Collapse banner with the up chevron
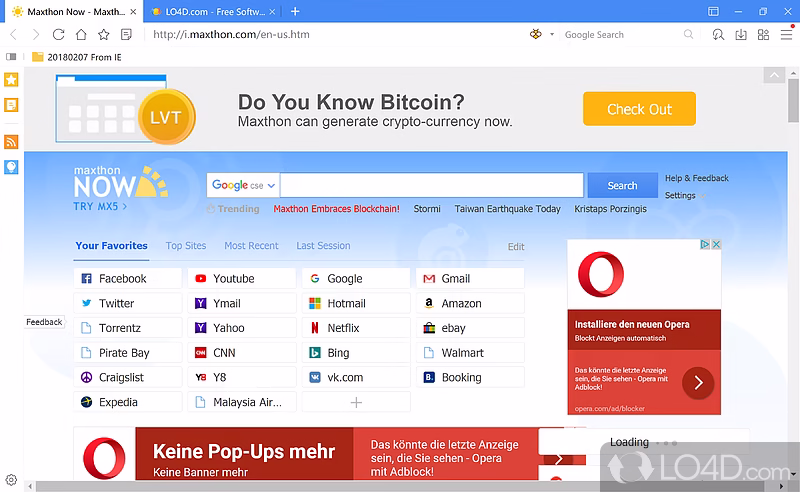The width and height of the screenshot is (800, 492). [x=774, y=75]
